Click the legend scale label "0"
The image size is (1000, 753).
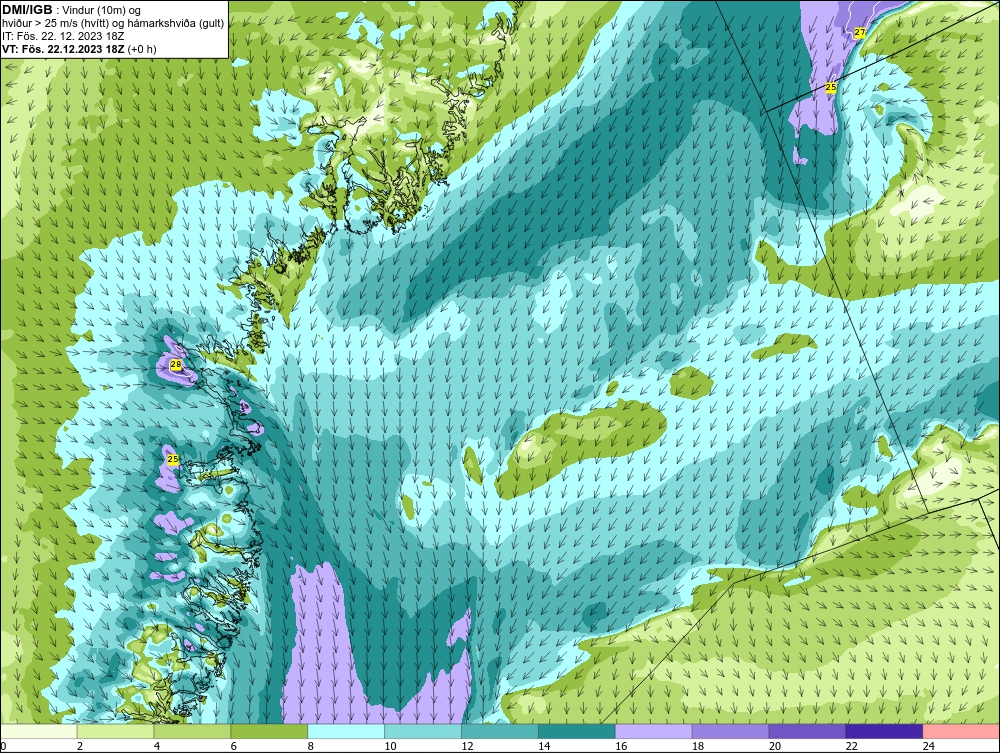(3, 746)
